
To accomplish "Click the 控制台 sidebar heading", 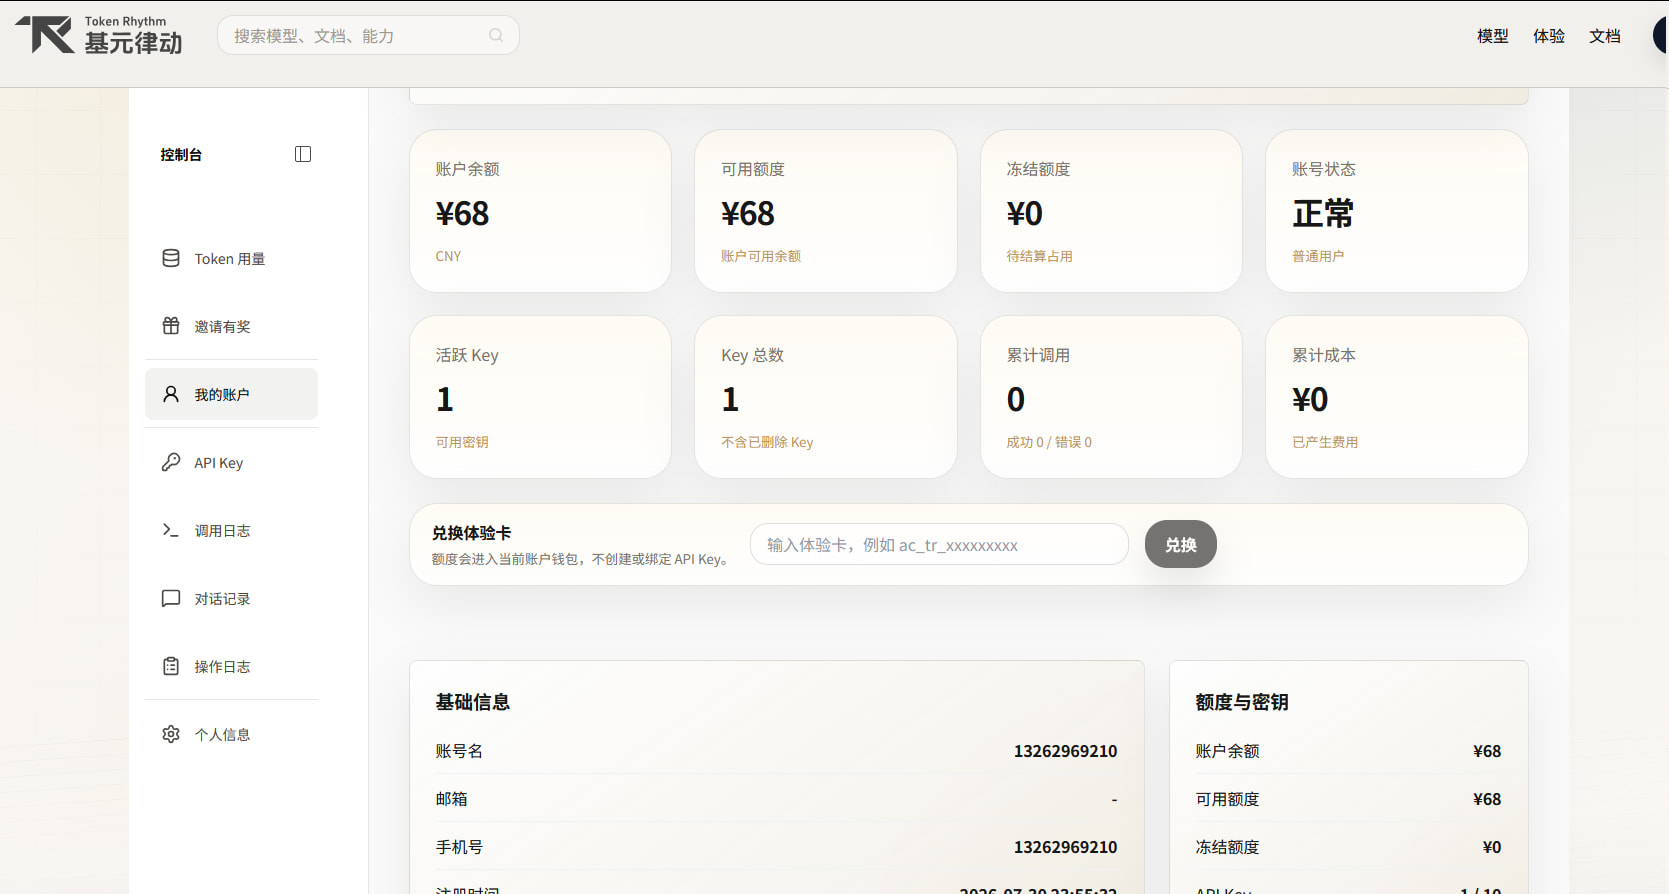I will click(181, 154).
